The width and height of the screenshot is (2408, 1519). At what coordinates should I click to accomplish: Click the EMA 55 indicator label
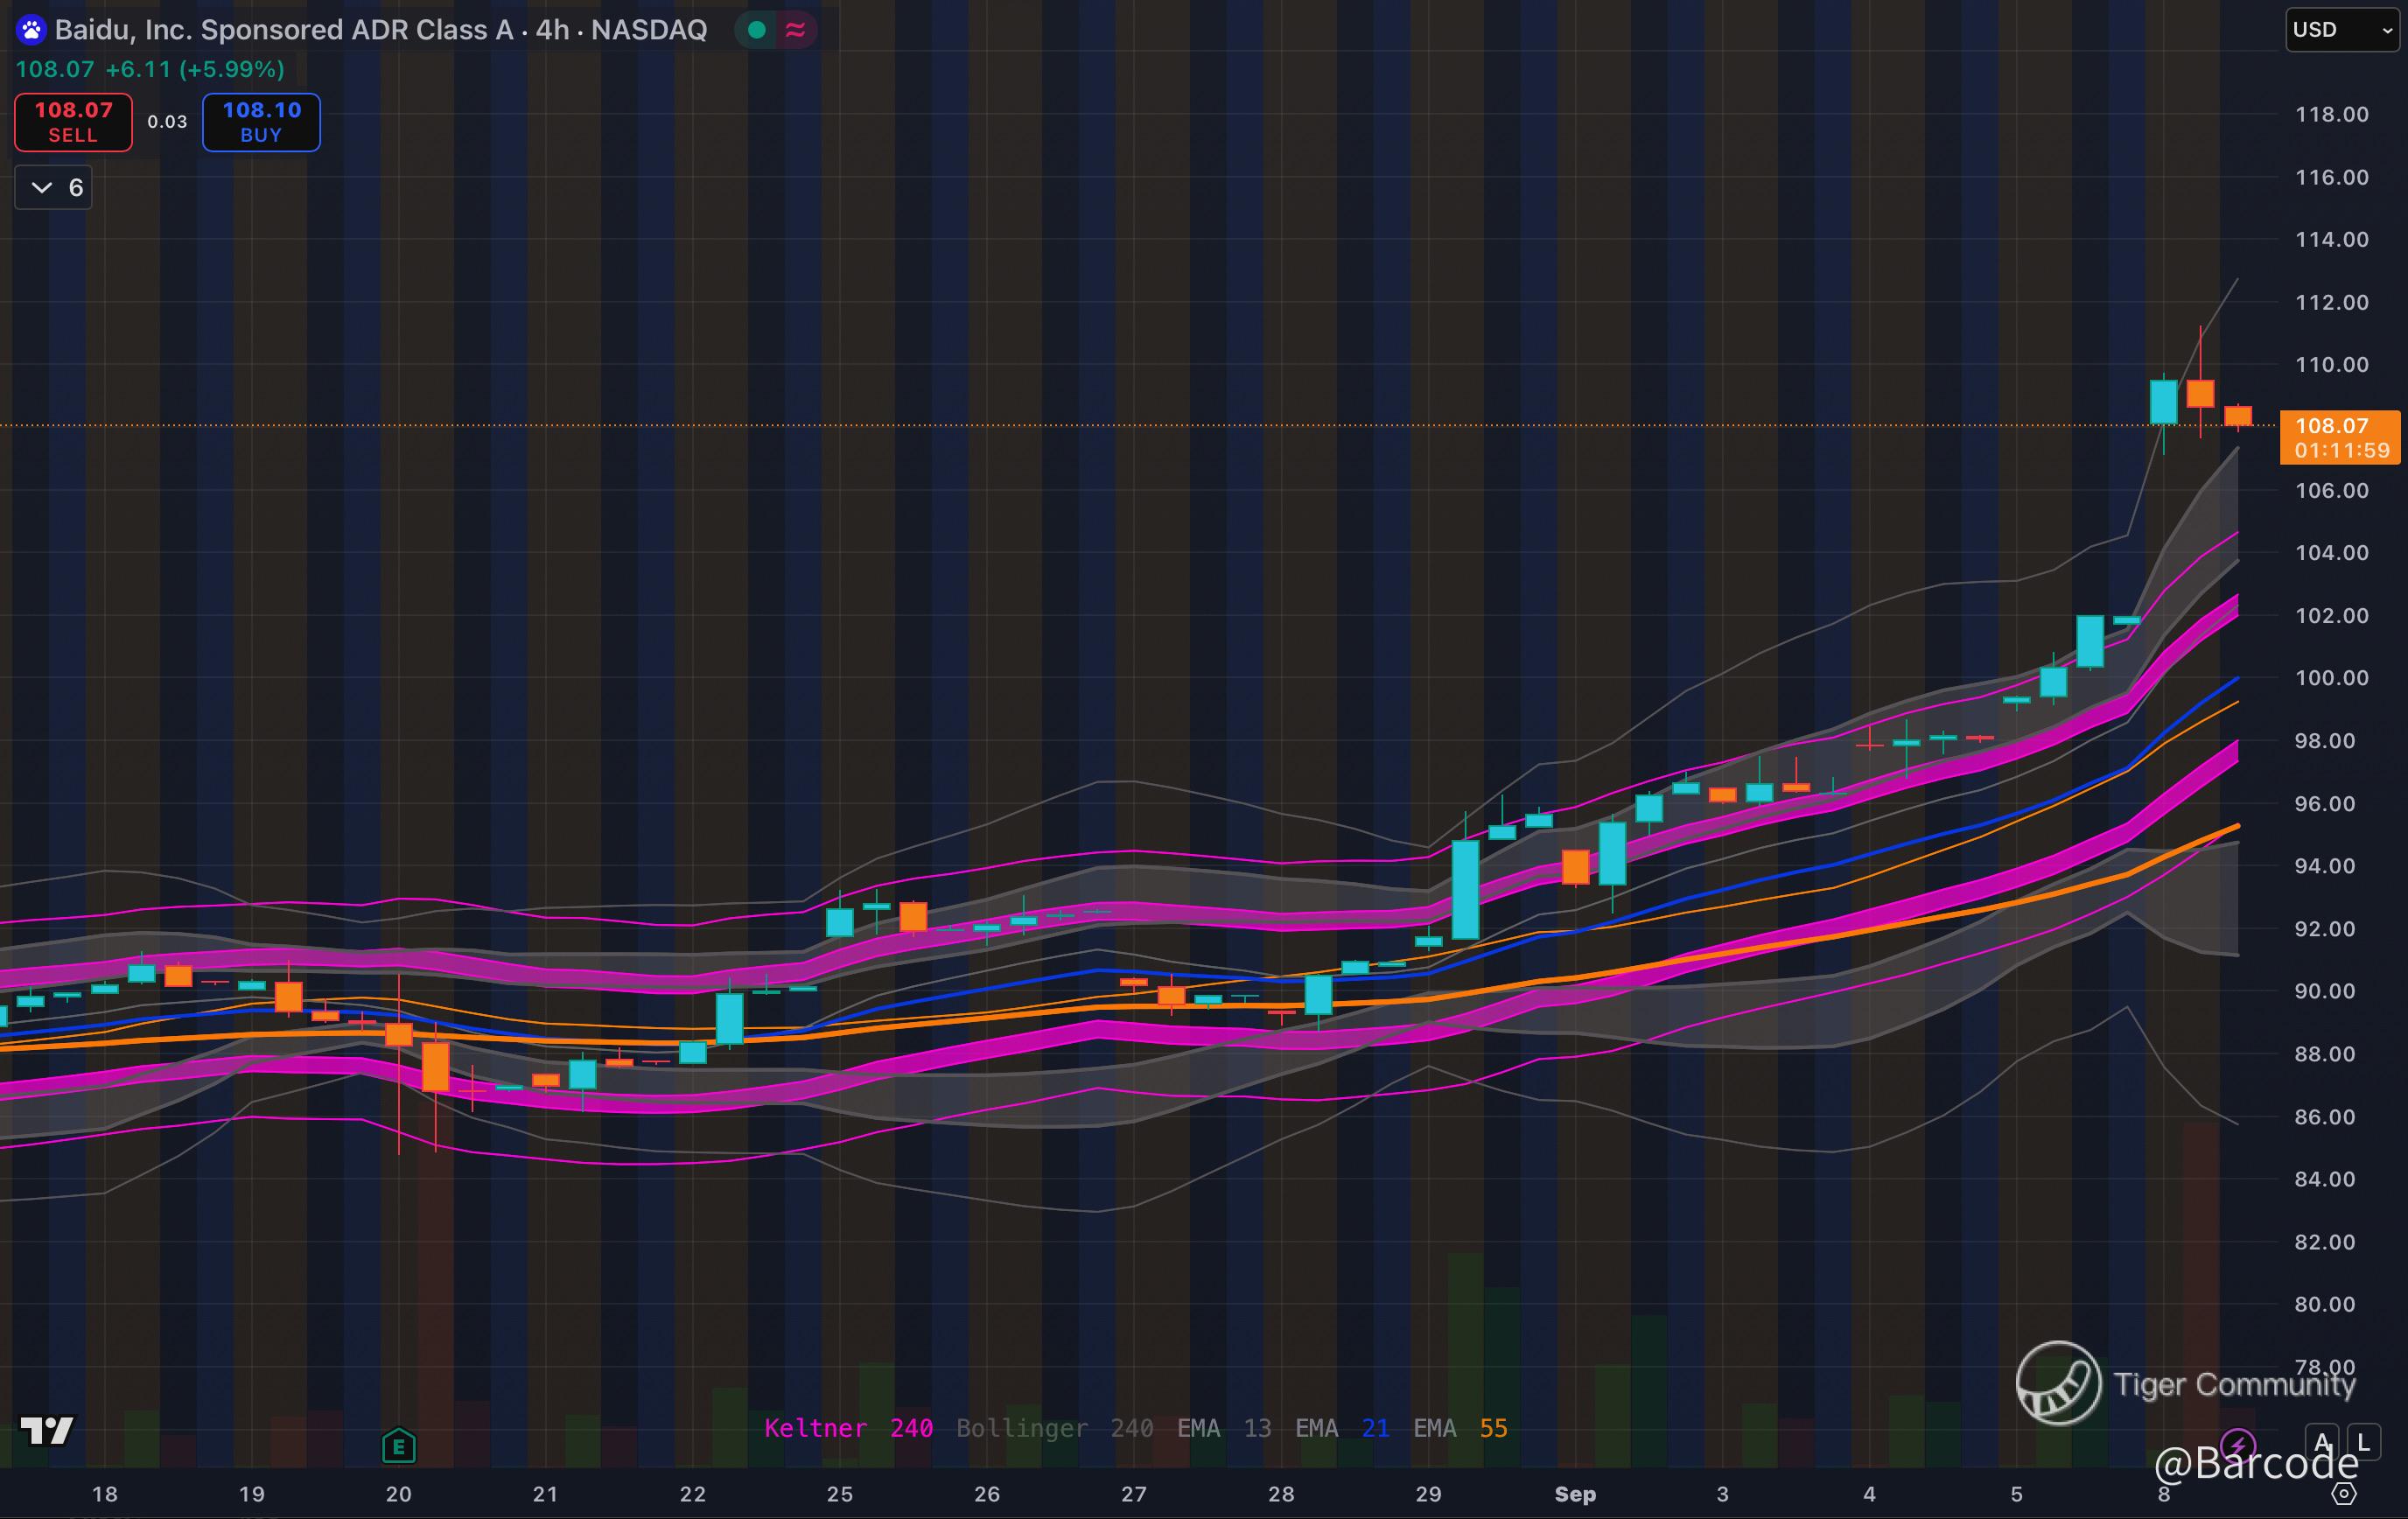pyautogui.click(x=1460, y=1428)
